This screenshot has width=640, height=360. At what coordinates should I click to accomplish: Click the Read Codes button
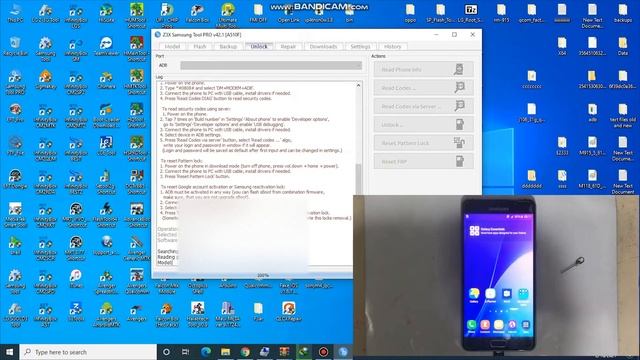tap(424, 88)
